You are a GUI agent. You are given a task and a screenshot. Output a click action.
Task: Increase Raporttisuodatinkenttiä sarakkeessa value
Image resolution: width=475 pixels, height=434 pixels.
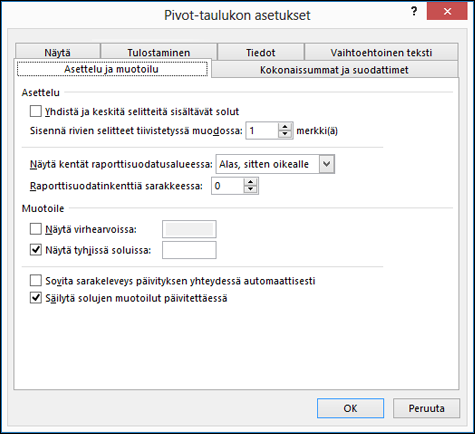[x=250, y=182]
